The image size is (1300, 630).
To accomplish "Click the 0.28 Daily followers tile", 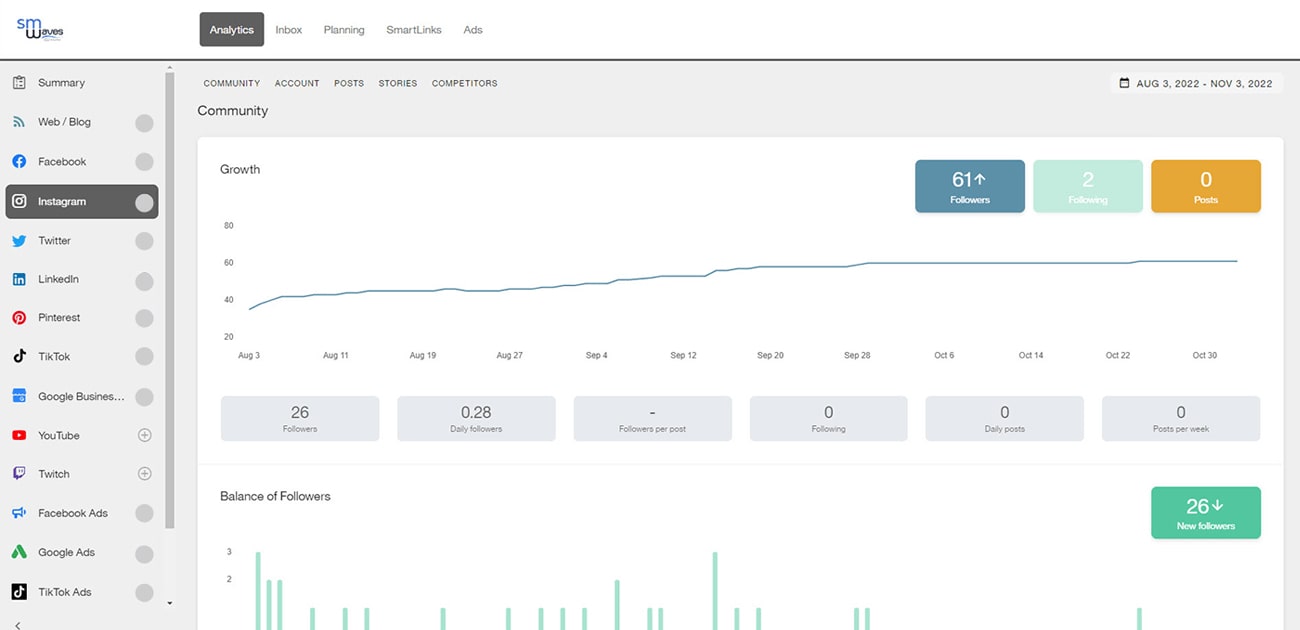I will click(476, 418).
